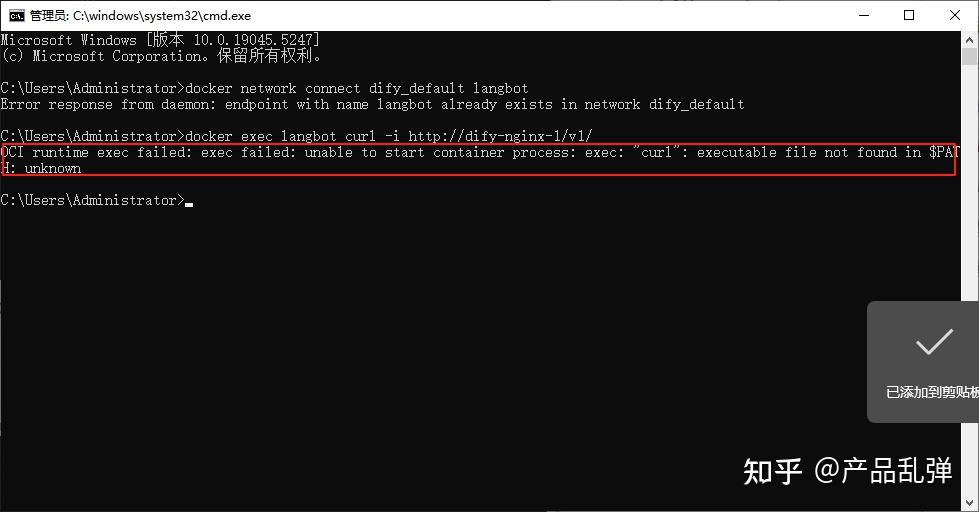Image resolution: width=979 pixels, height=512 pixels.
Task: Click the 'docker network connect' command line
Action: click(x=358, y=88)
